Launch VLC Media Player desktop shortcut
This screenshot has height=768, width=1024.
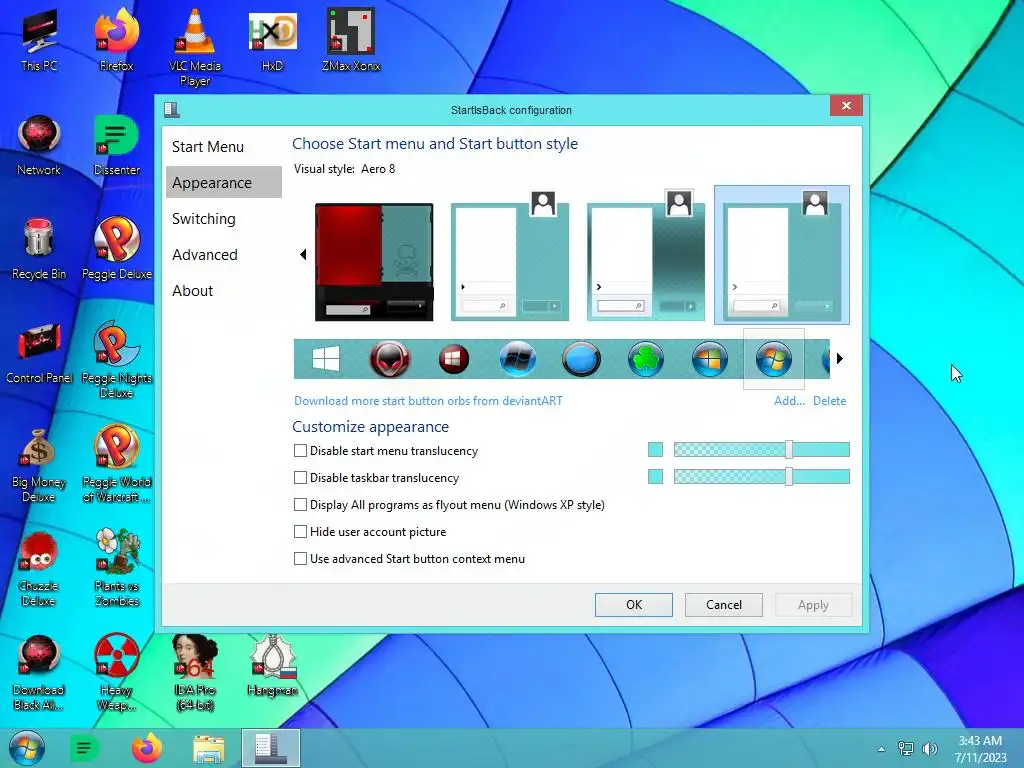tap(195, 47)
